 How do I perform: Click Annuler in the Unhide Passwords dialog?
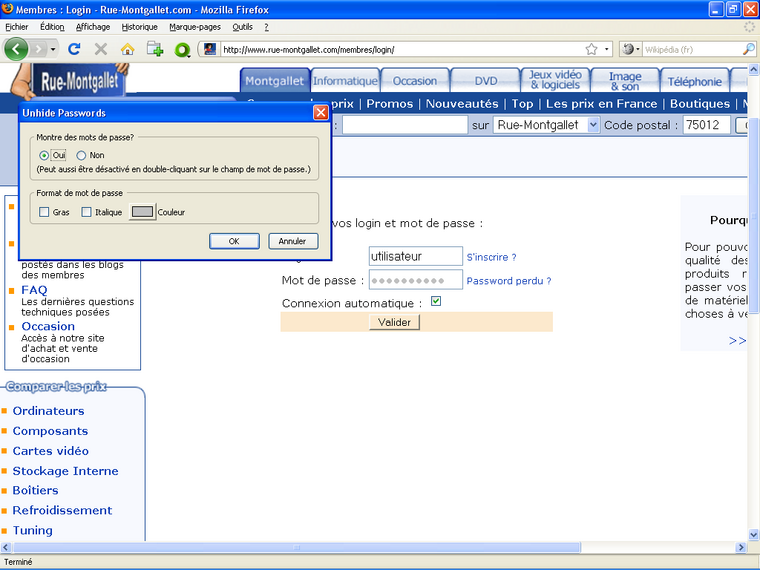point(293,241)
